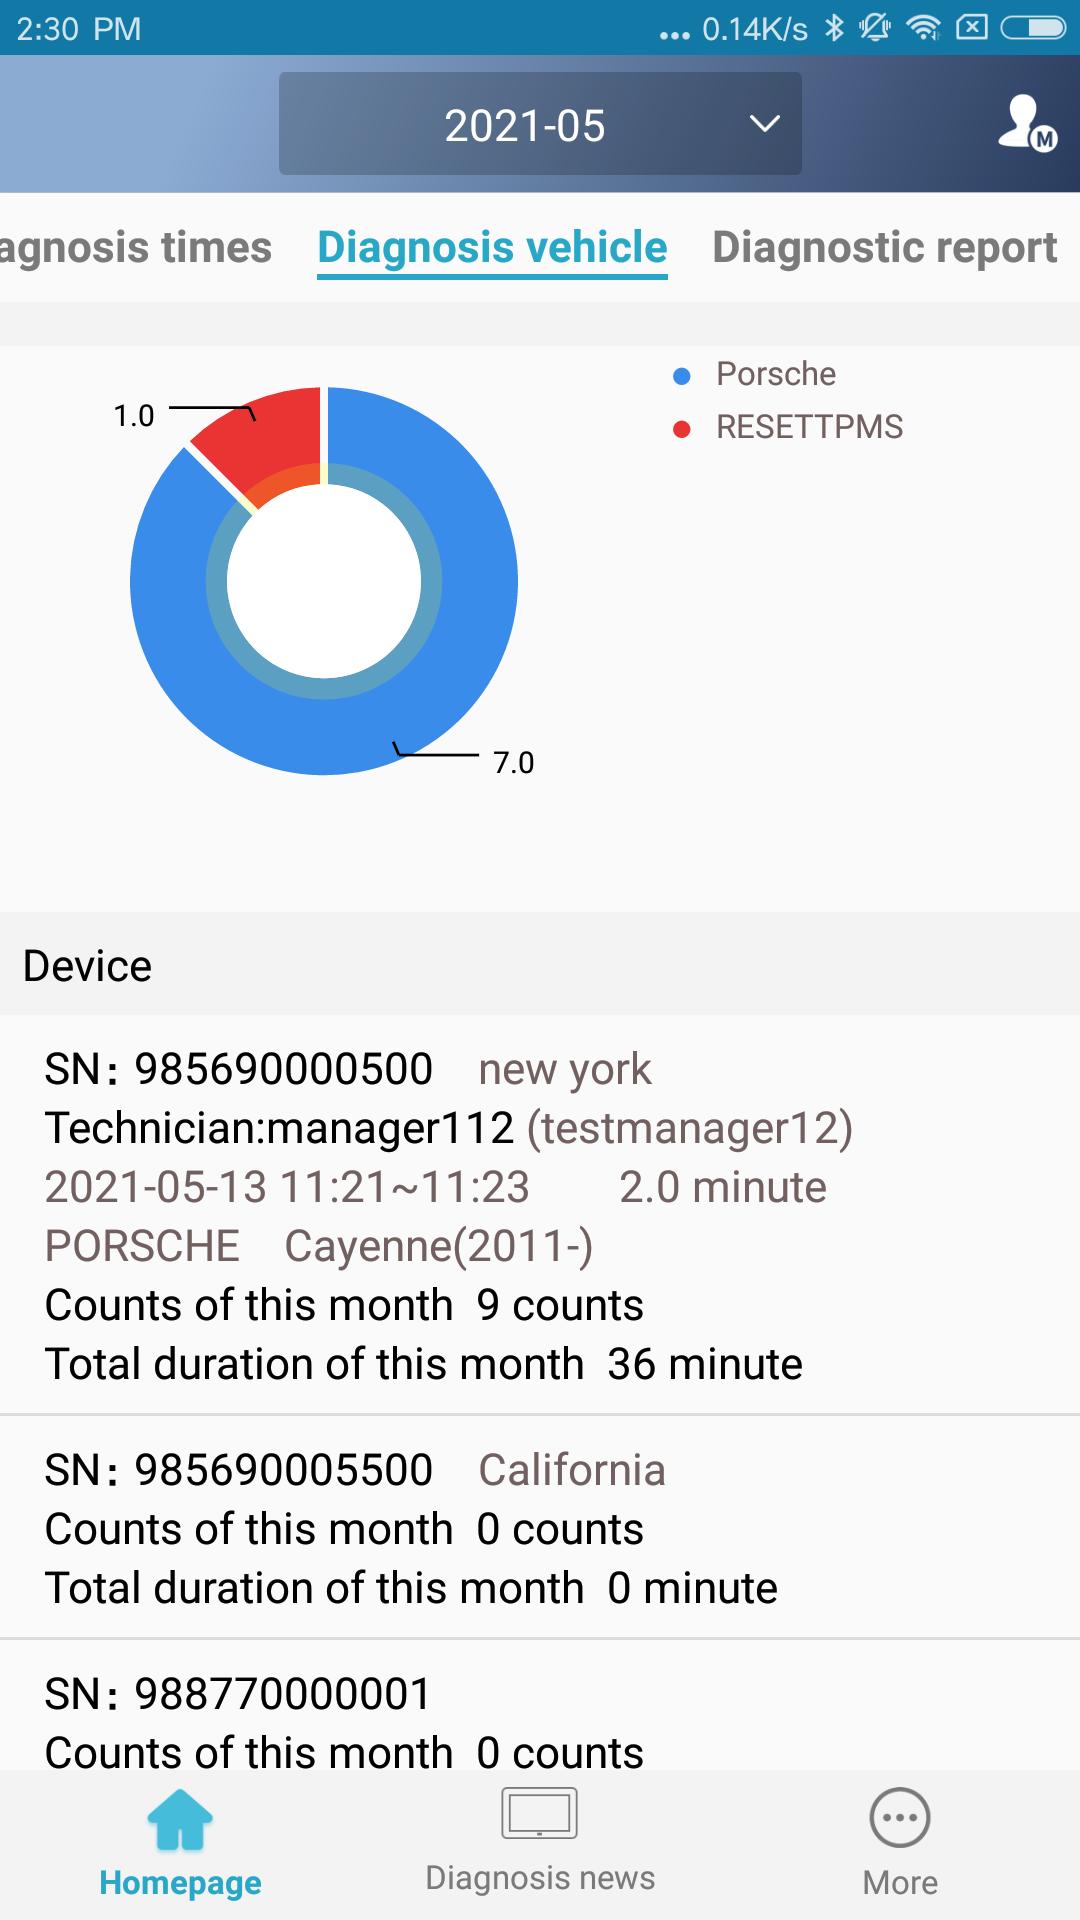This screenshot has height=1920, width=1080.
Task: Select the red pie chart slice
Action: click(x=270, y=435)
